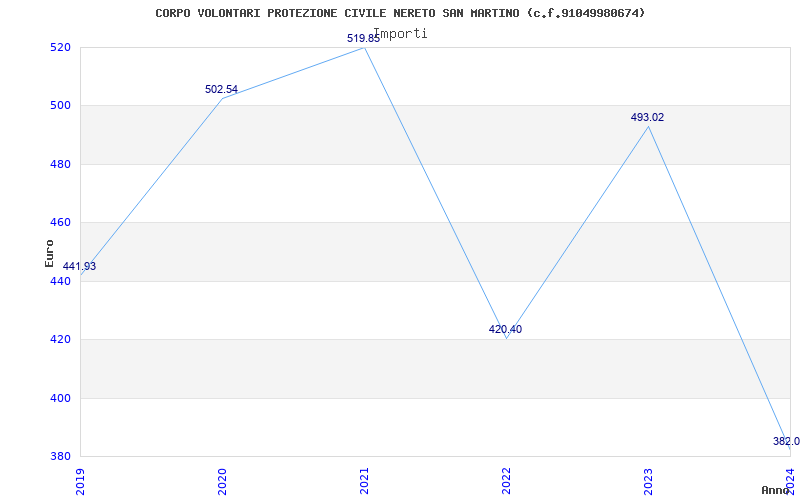This screenshot has width=800, height=500.
Task: Click the 420 y-axis tick label
Action: 61,339
